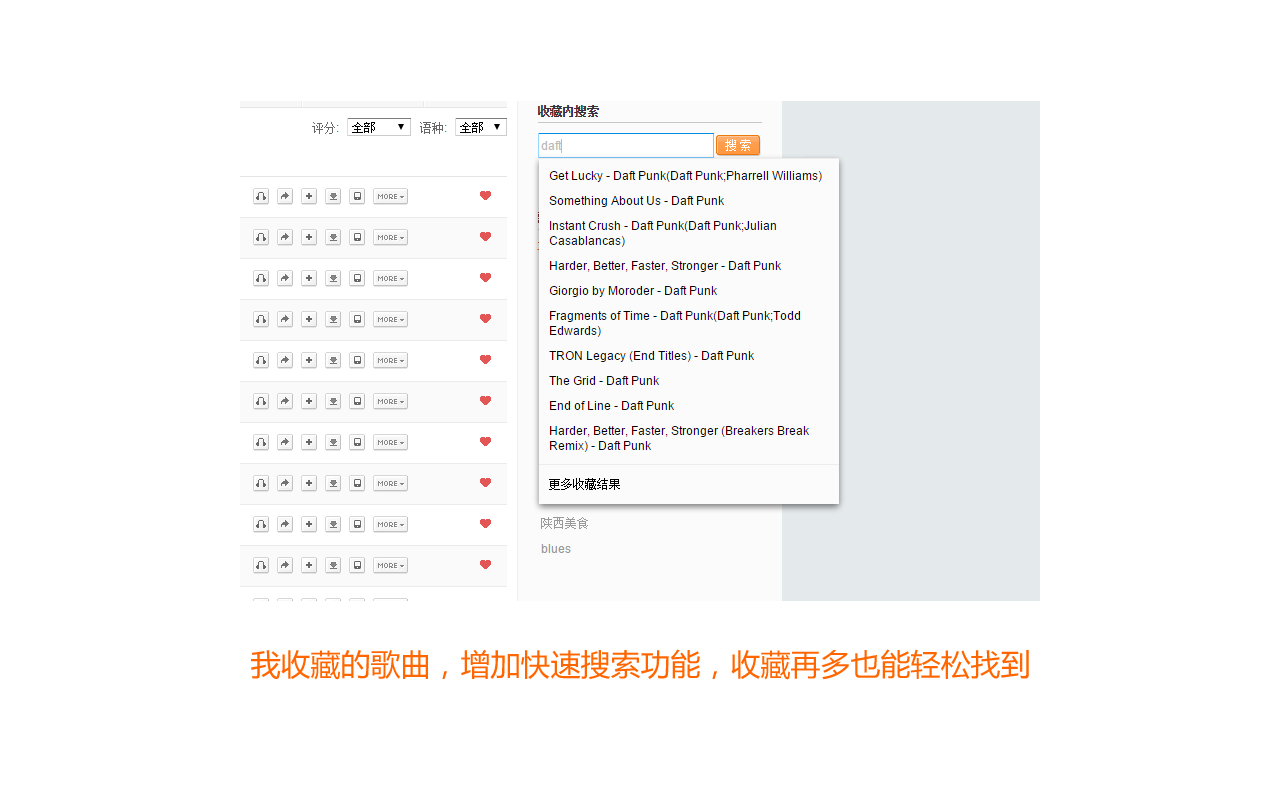Download the first song row

tap(333, 196)
